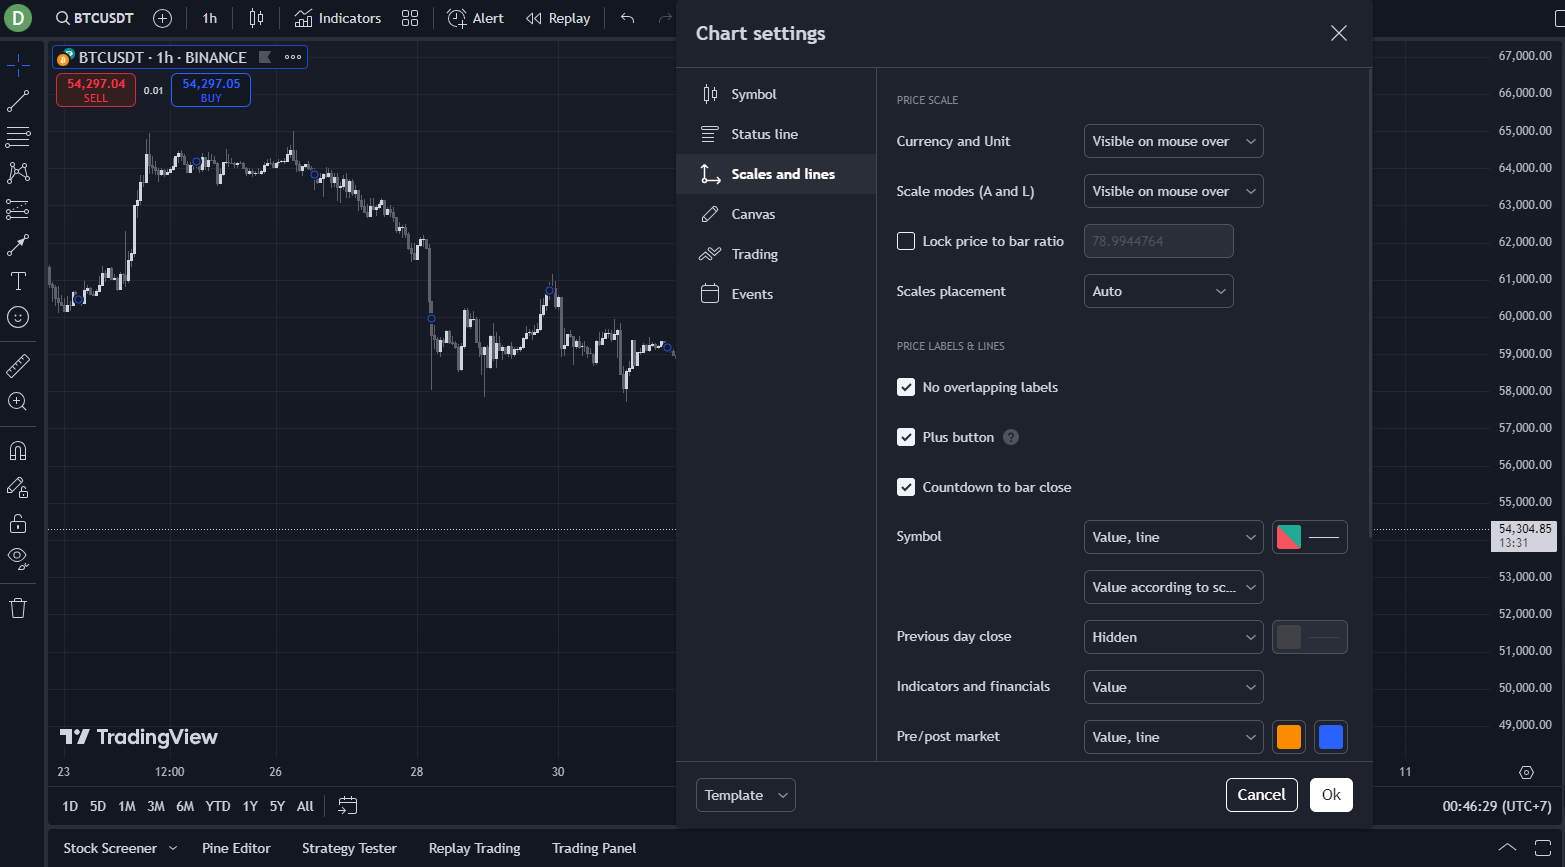Open the Symbol label Value, line dropdown

pos(1173,537)
